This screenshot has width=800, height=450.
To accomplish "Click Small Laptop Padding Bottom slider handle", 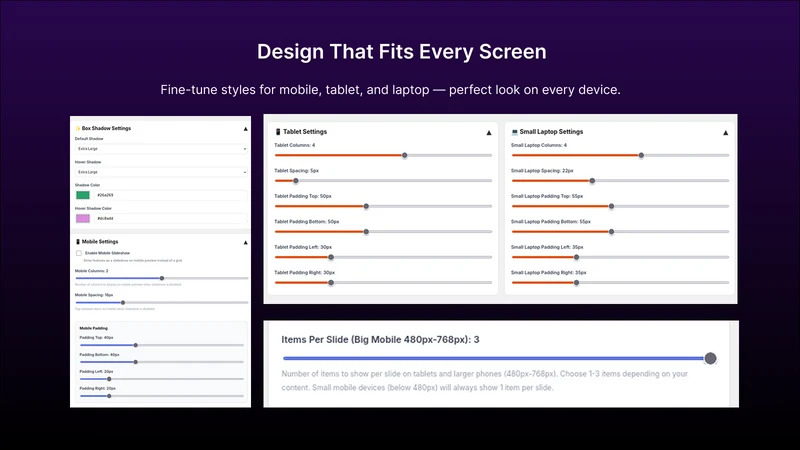I will 611,232.
